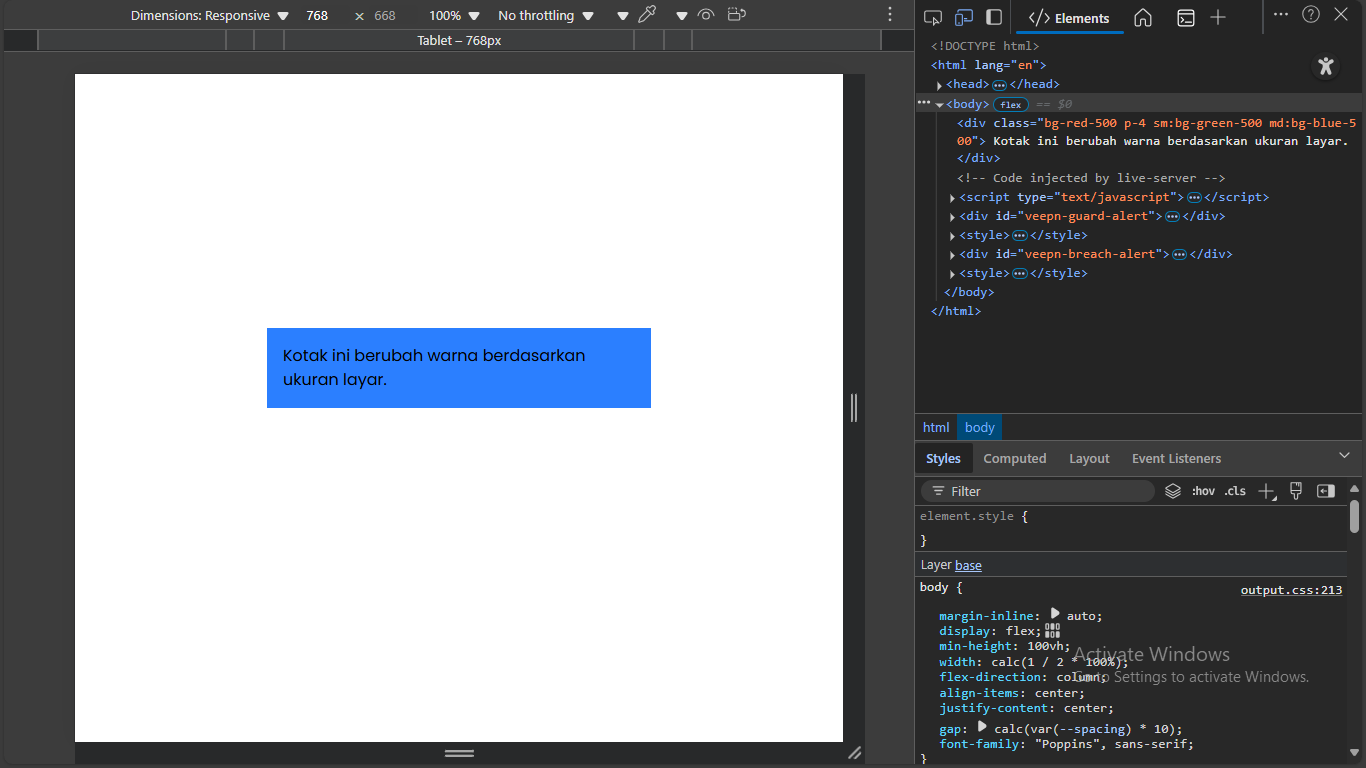This screenshot has height=768, width=1366.
Task: Click the justify-content: center declaration
Action: (x=1026, y=708)
